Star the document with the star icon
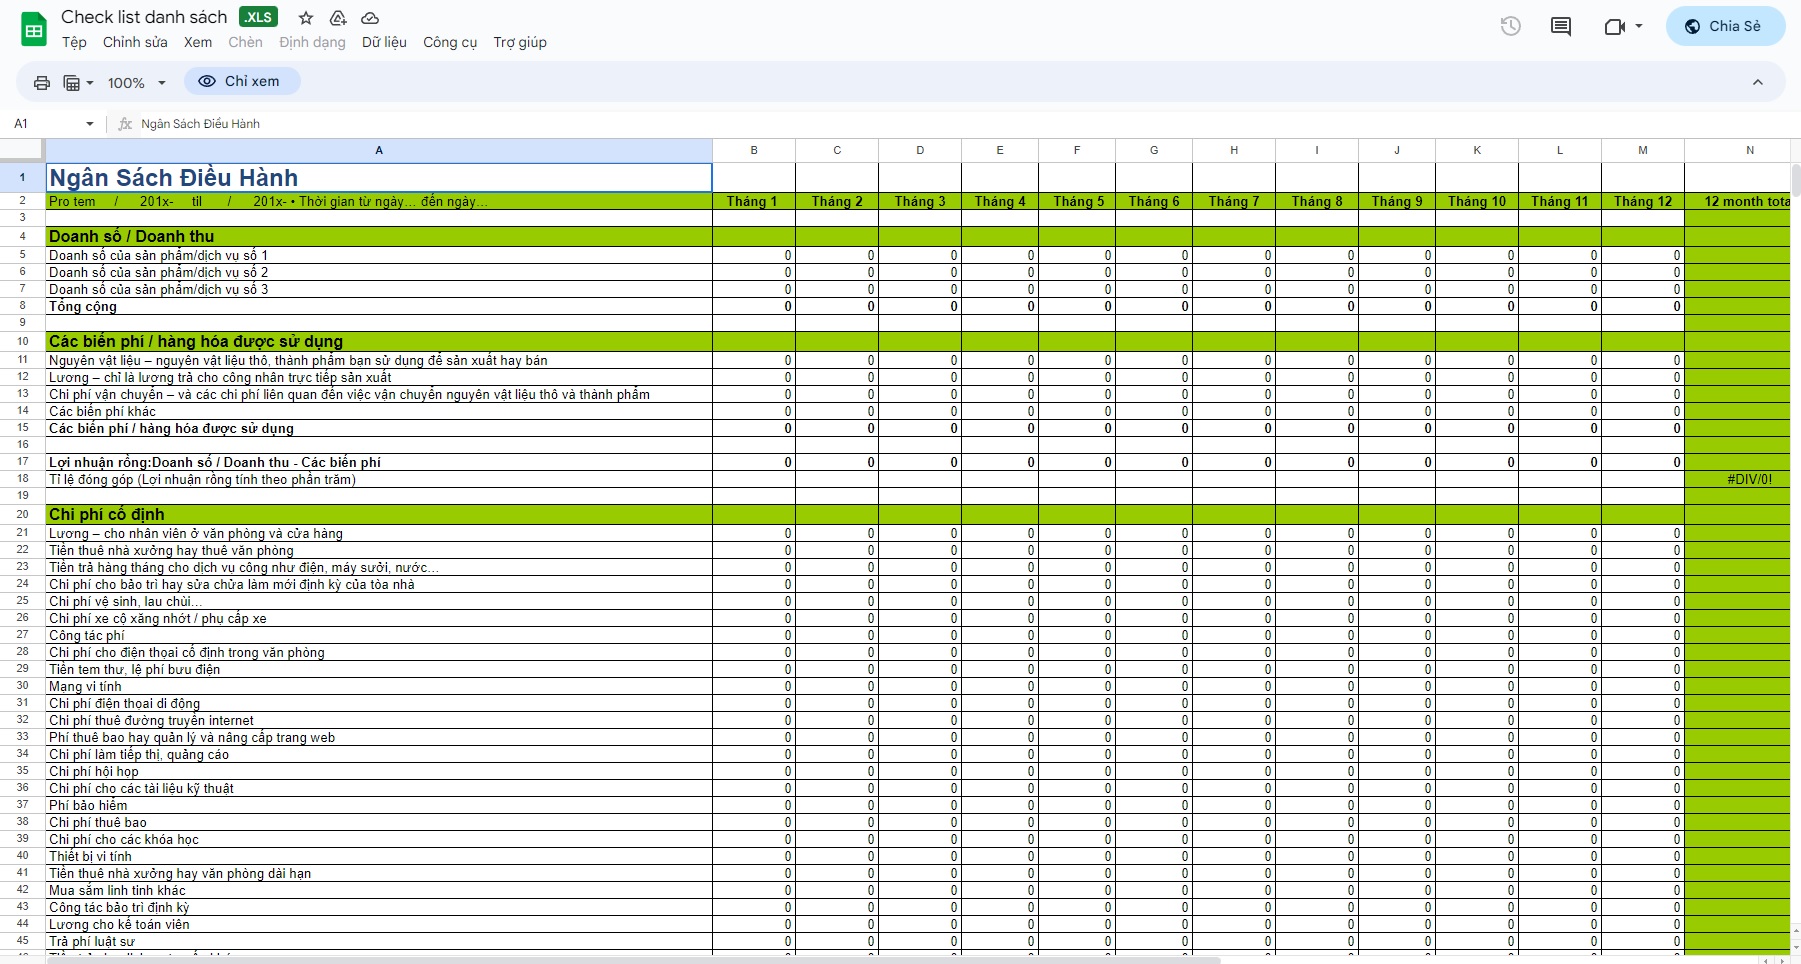This screenshot has height=964, width=1801. click(306, 18)
